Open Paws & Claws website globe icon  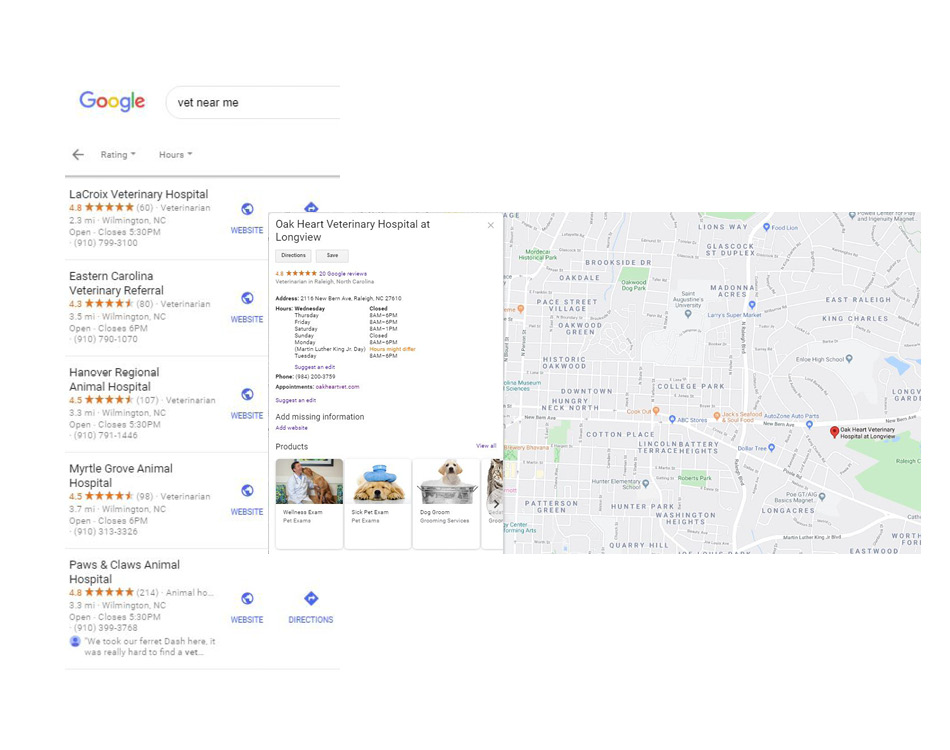pyautogui.click(x=247, y=599)
